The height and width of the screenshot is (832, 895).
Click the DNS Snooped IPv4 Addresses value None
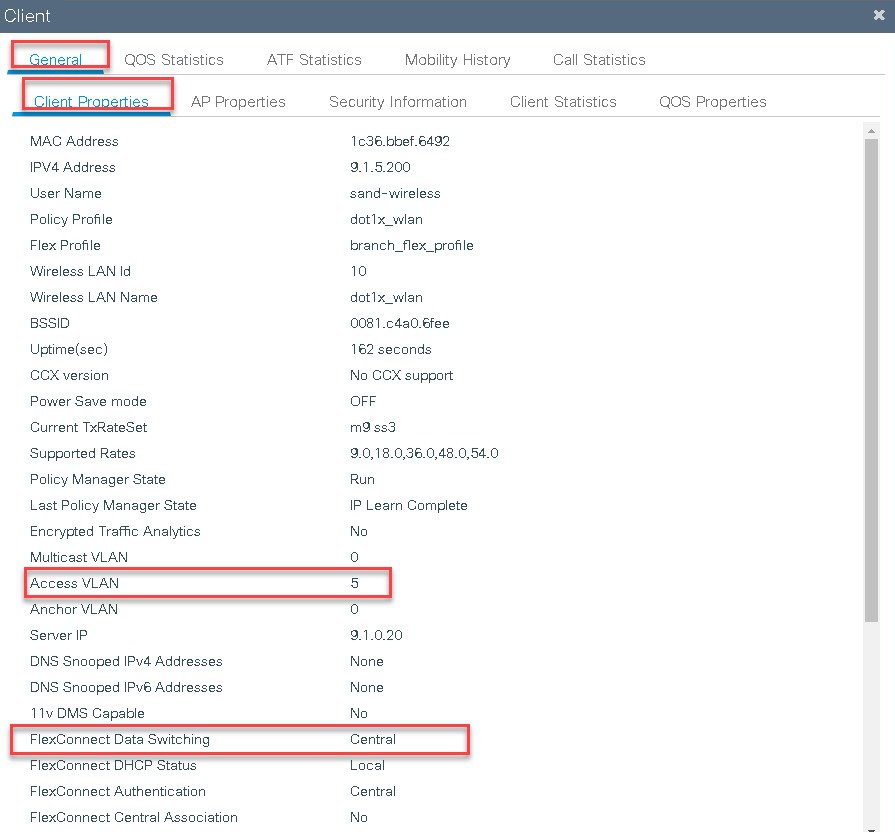click(366, 661)
